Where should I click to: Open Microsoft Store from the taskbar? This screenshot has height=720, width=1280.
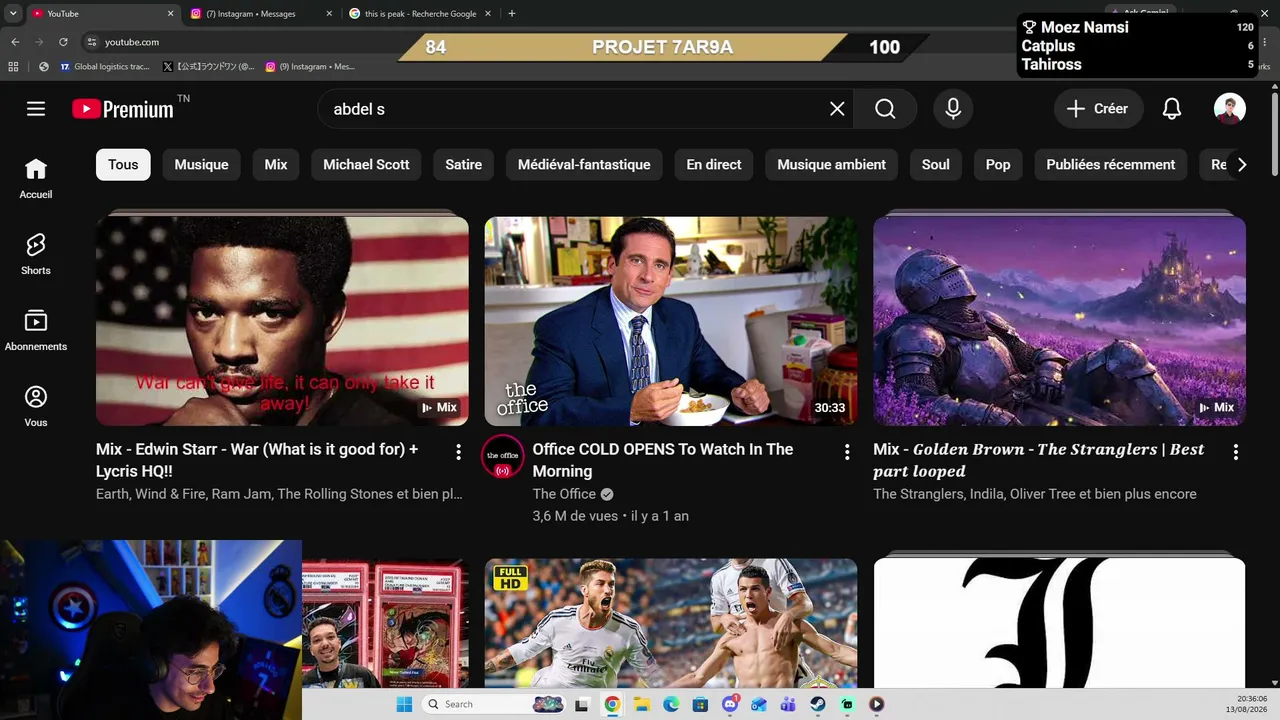tap(700, 704)
